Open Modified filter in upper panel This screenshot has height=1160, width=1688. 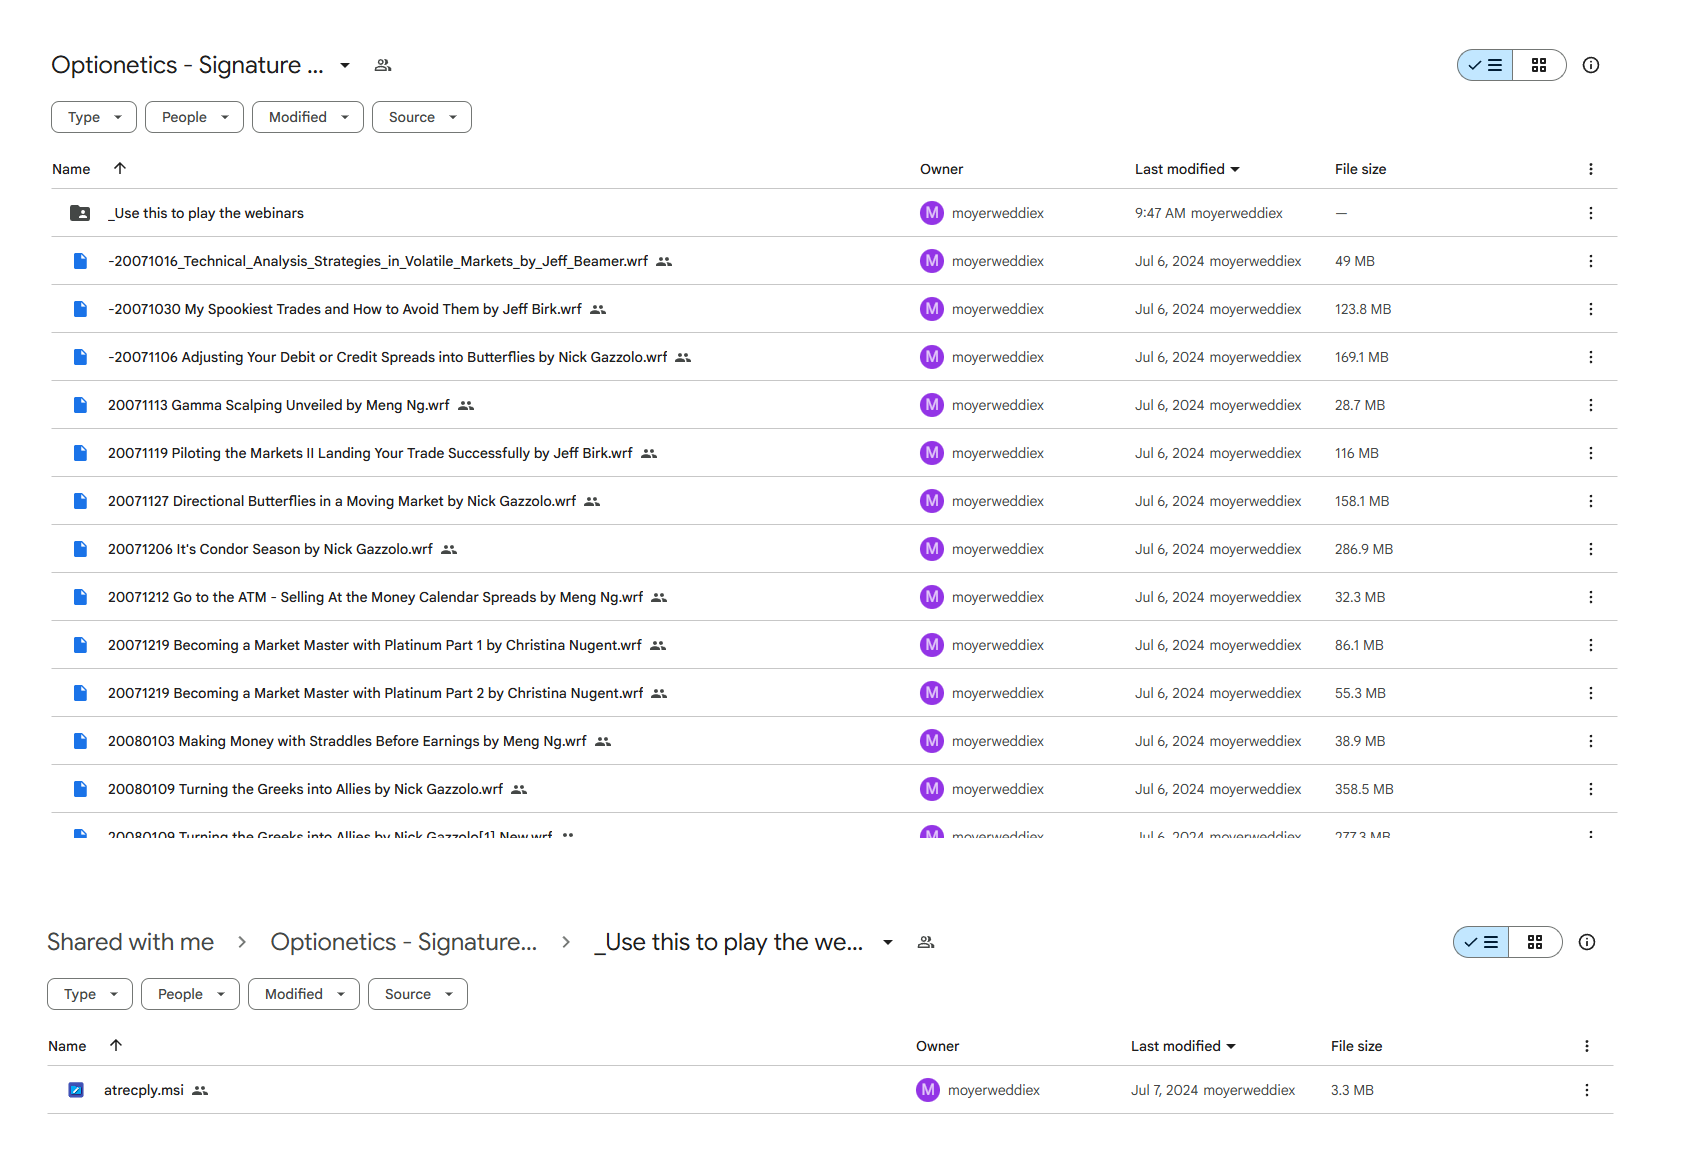click(x=308, y=117)
